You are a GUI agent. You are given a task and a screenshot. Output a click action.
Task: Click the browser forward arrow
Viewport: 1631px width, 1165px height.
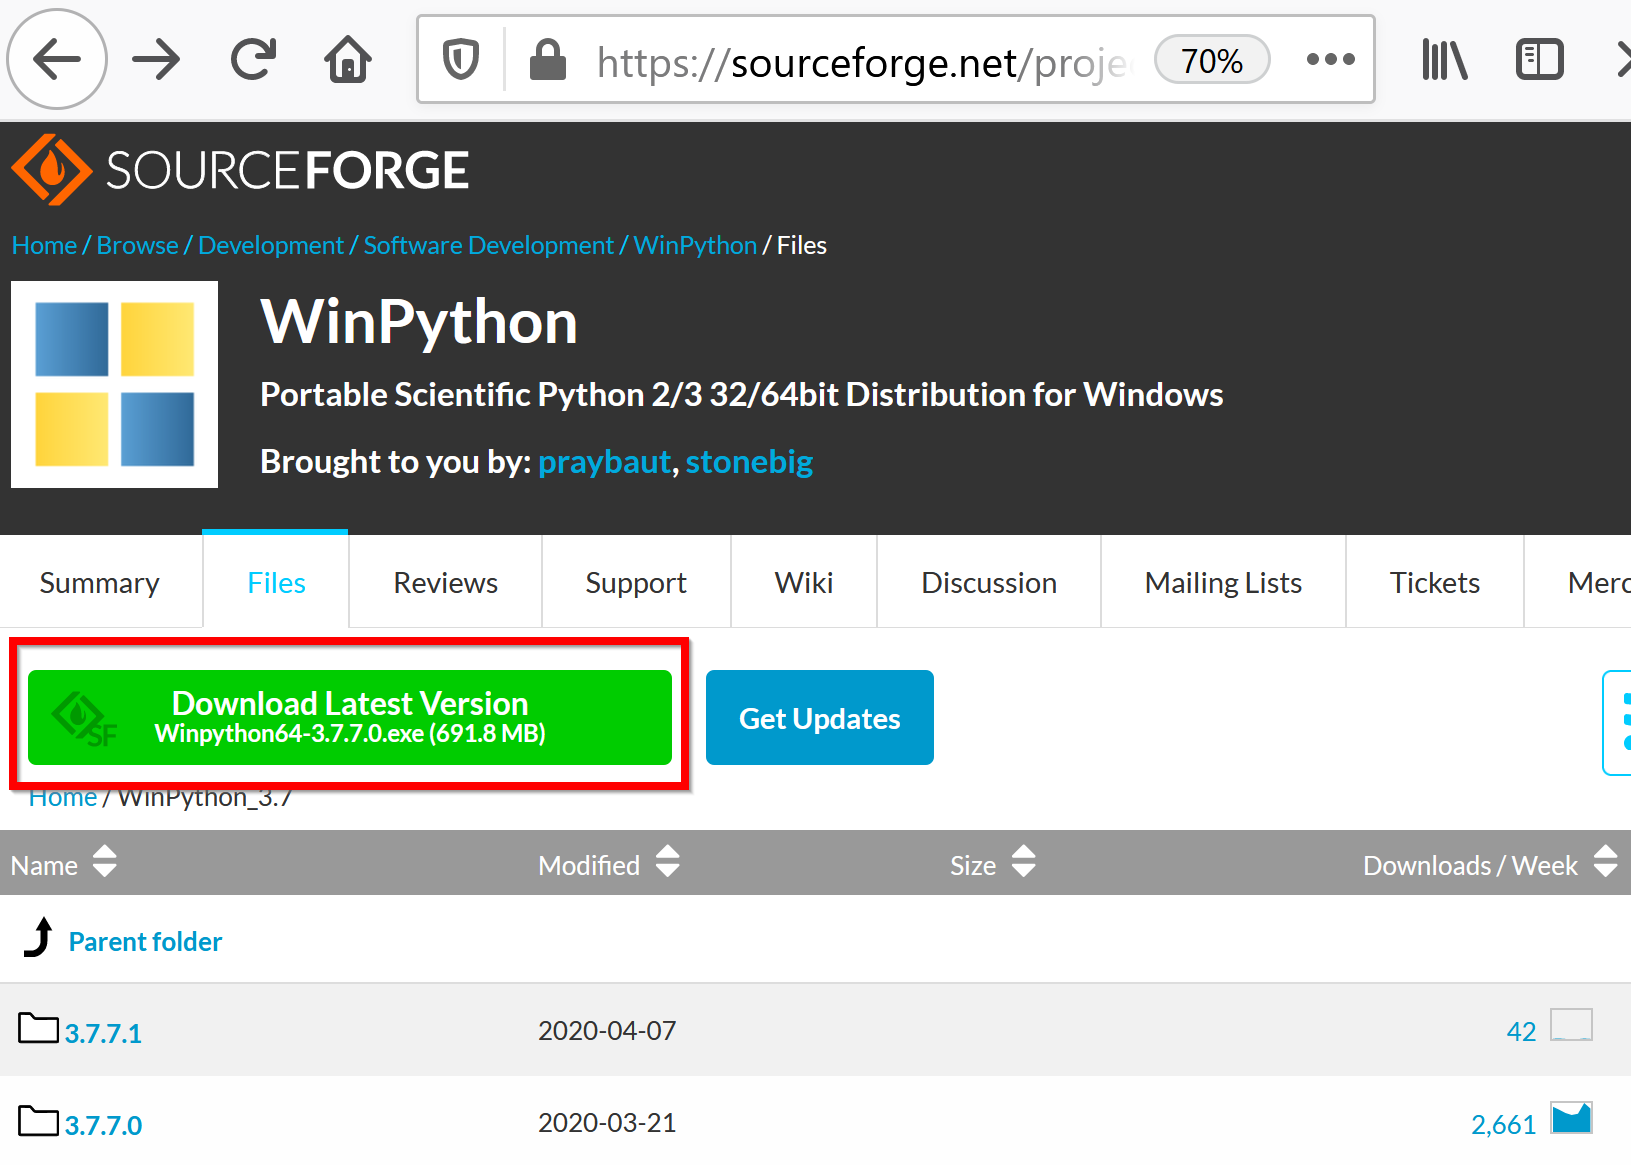[x=156, y=60]
